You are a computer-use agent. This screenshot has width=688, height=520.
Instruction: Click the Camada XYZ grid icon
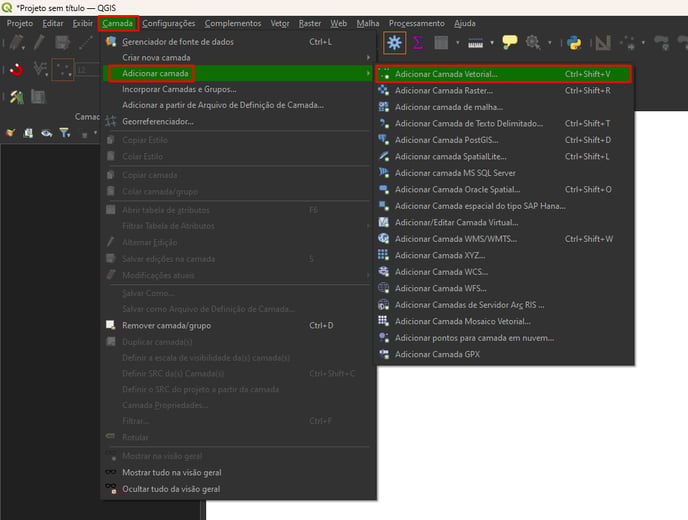pos(383,255)
